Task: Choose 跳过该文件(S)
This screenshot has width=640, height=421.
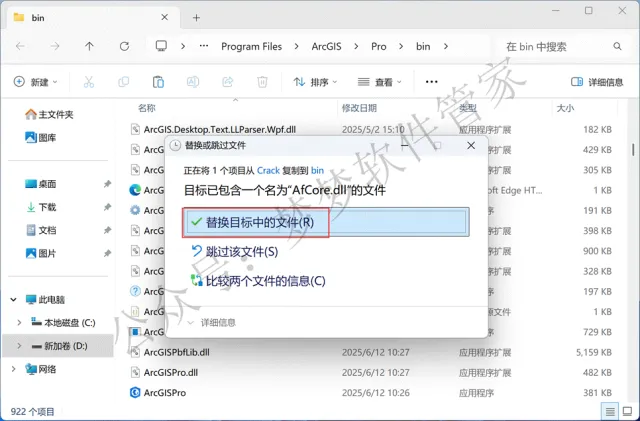Action: (x=235, y=252)
